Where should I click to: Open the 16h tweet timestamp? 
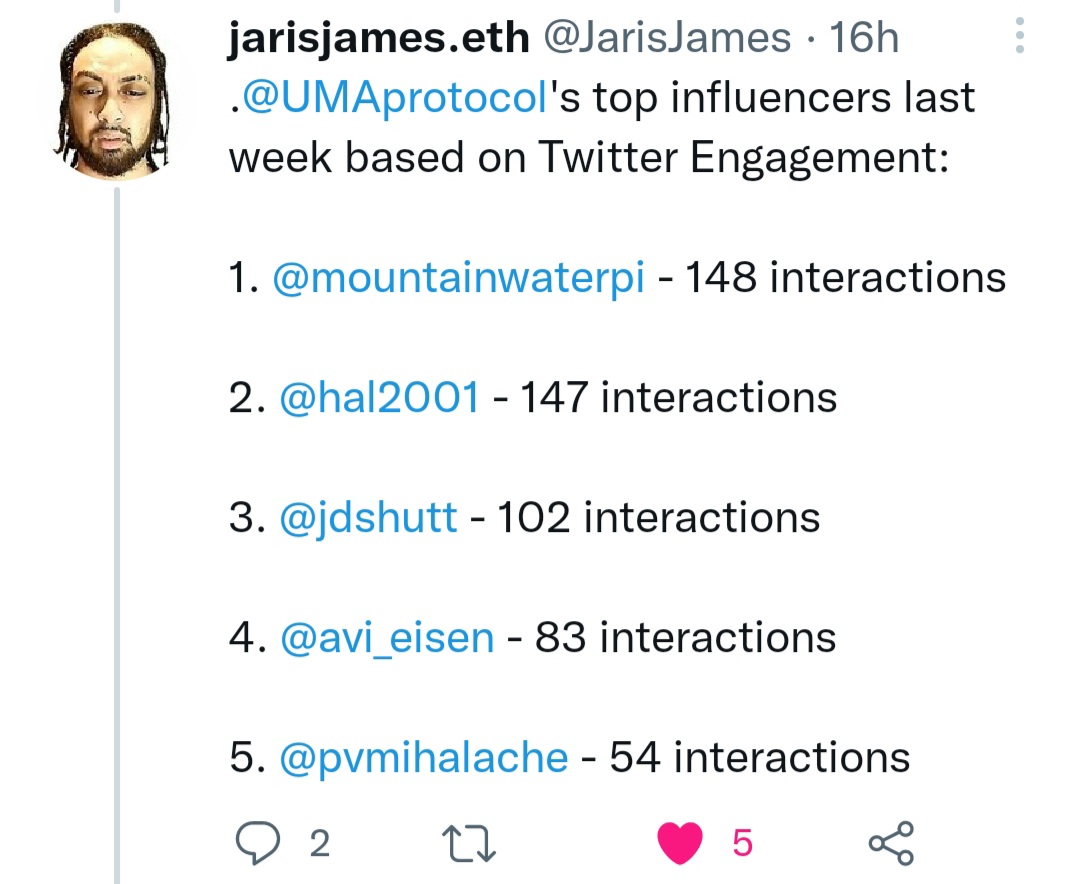pos(864,37)
